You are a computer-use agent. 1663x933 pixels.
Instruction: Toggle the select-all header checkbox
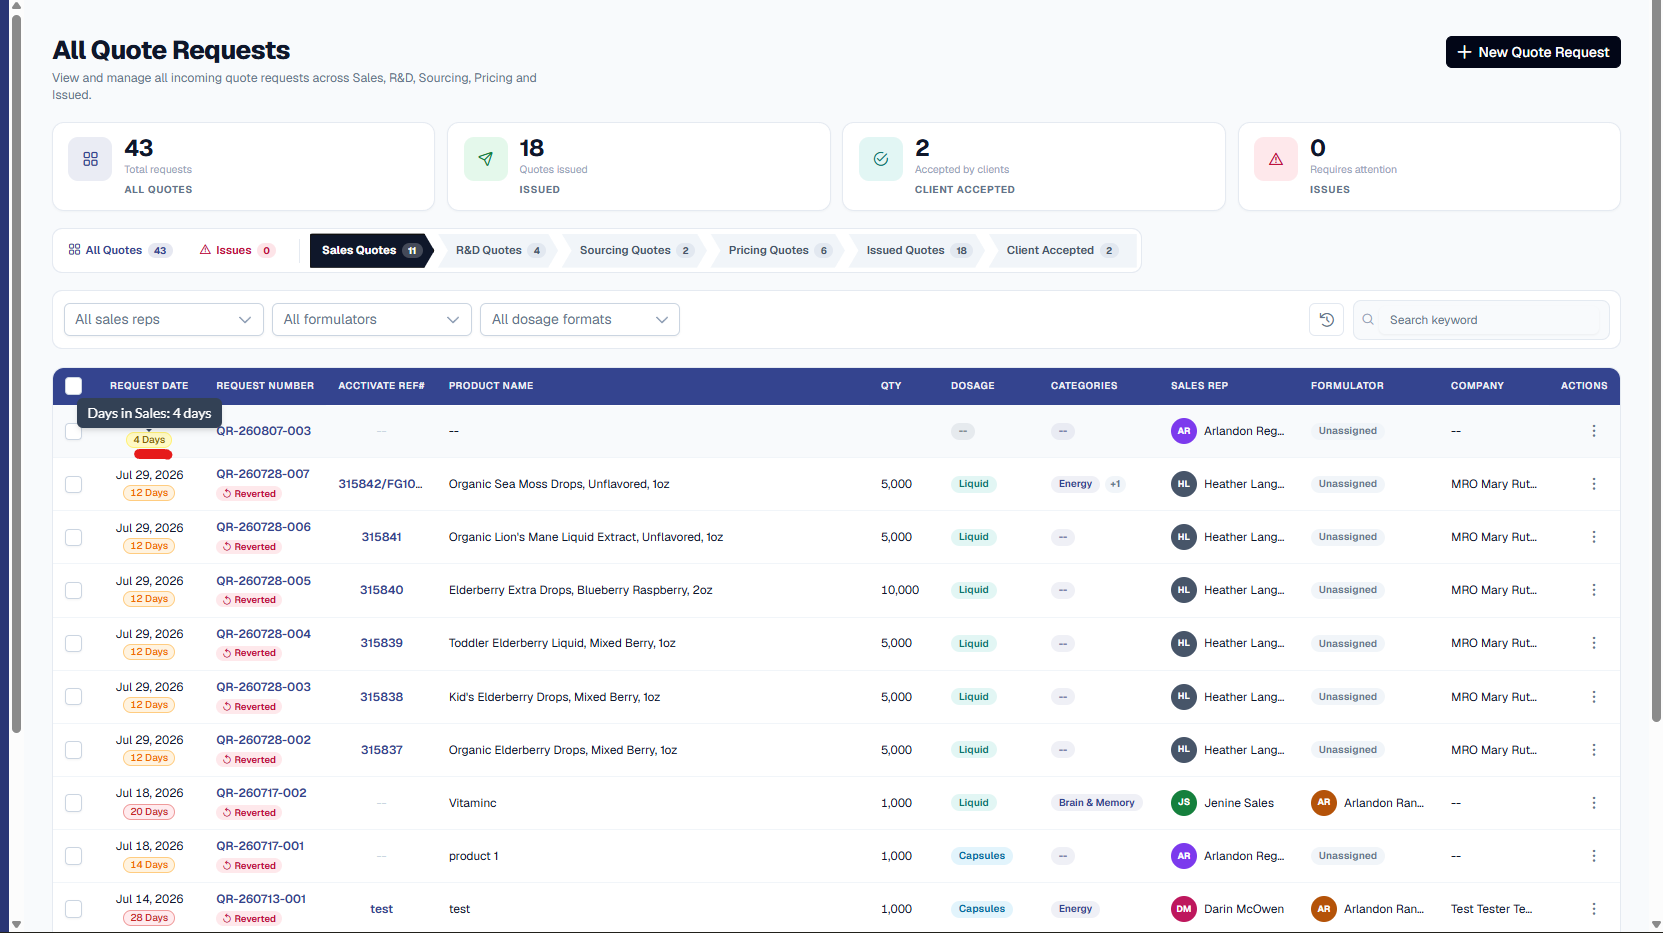click(x=74, y=386)
